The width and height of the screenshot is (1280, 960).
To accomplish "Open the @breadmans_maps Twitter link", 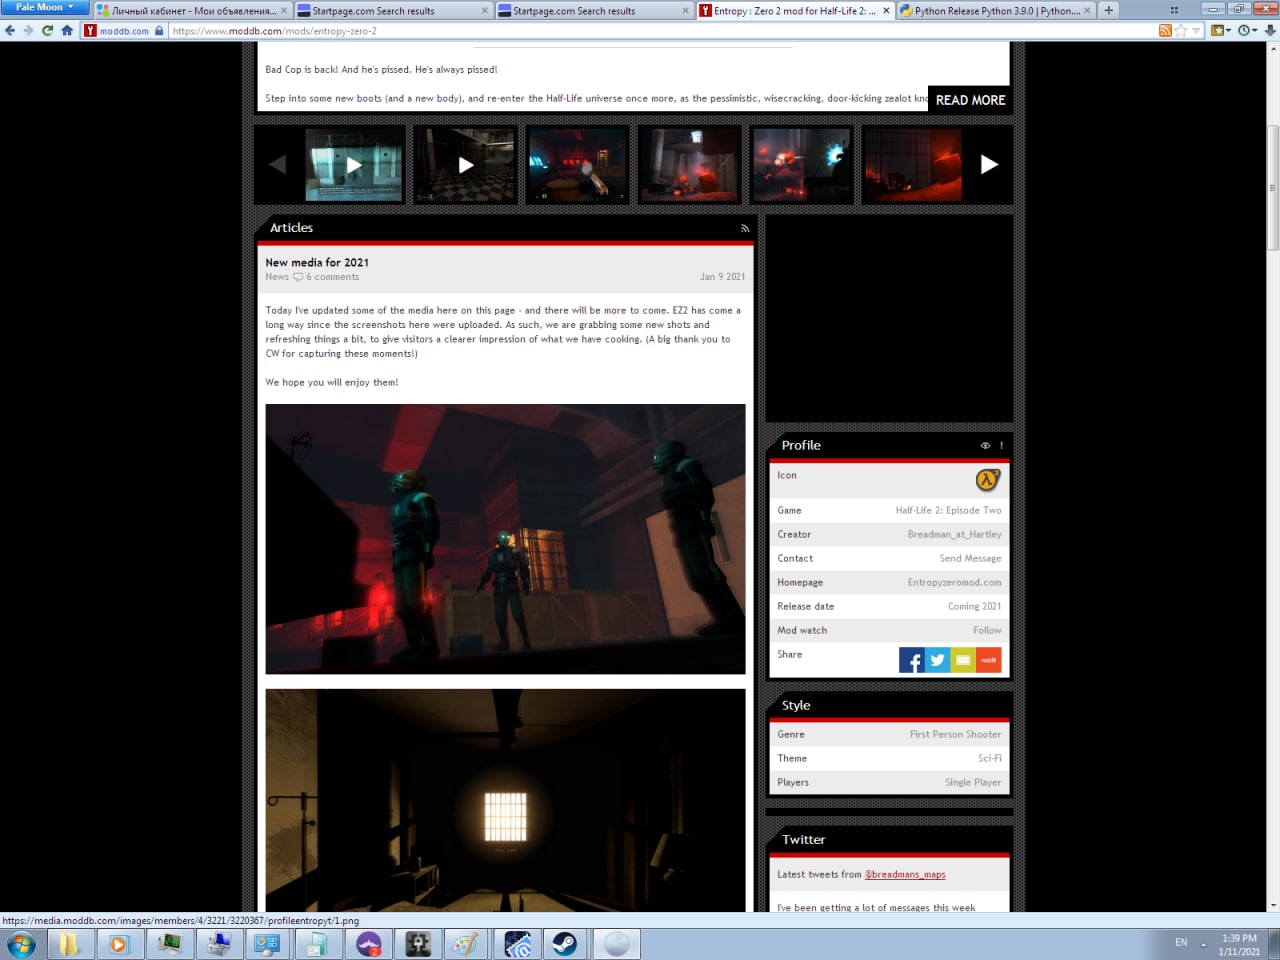I will pos(905,874).
